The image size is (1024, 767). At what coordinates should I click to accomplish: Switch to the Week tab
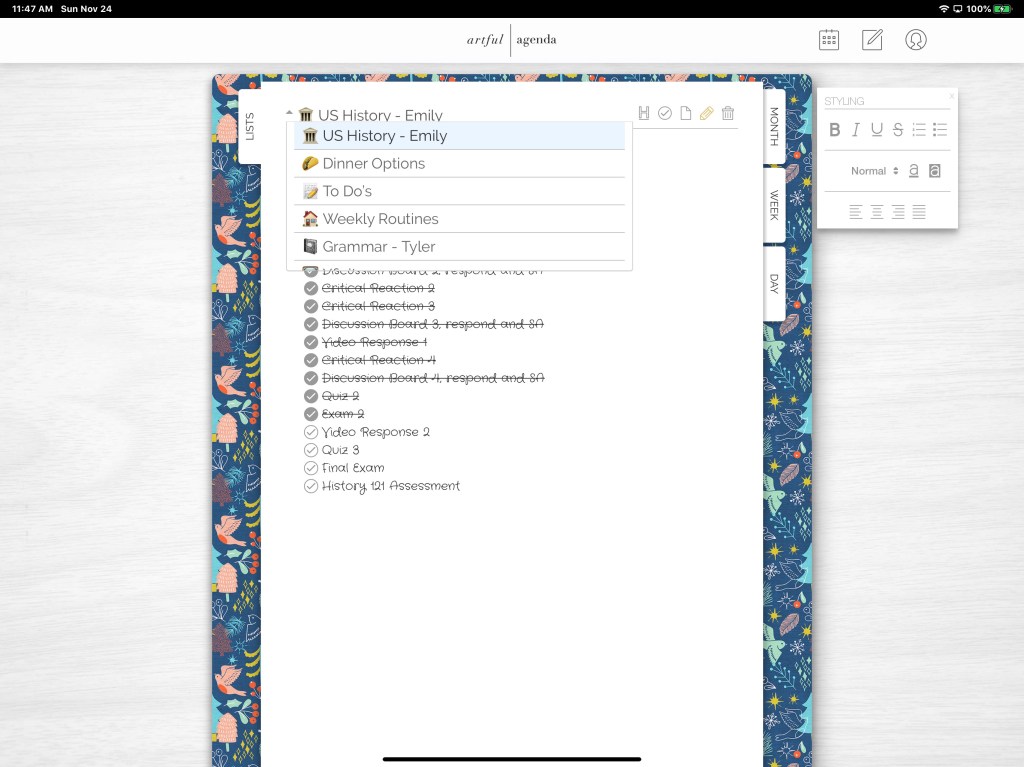tap(774, 205)
